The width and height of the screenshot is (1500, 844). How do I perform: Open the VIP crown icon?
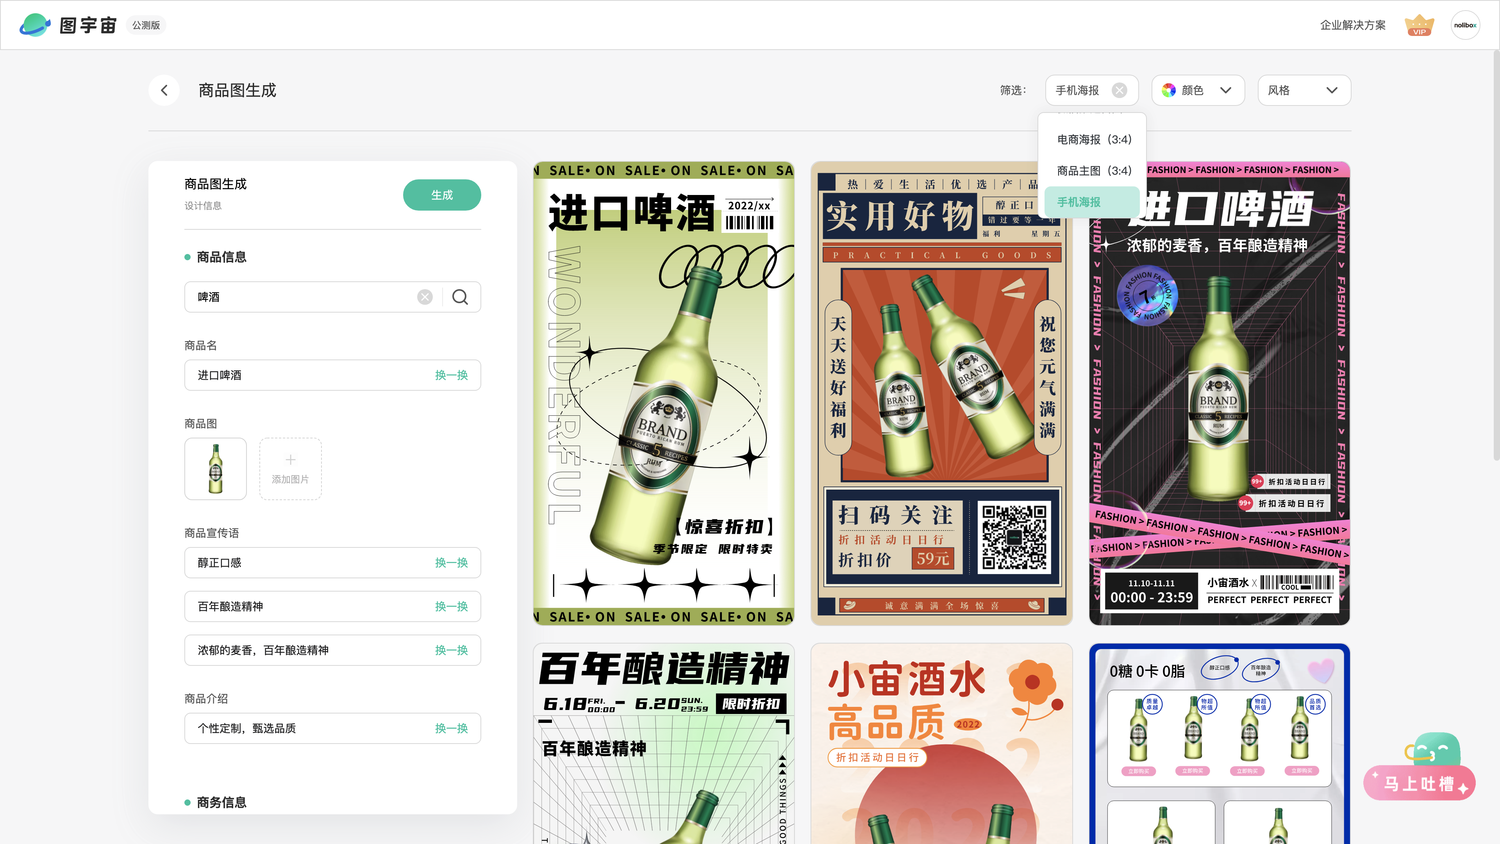(1419, 25)
